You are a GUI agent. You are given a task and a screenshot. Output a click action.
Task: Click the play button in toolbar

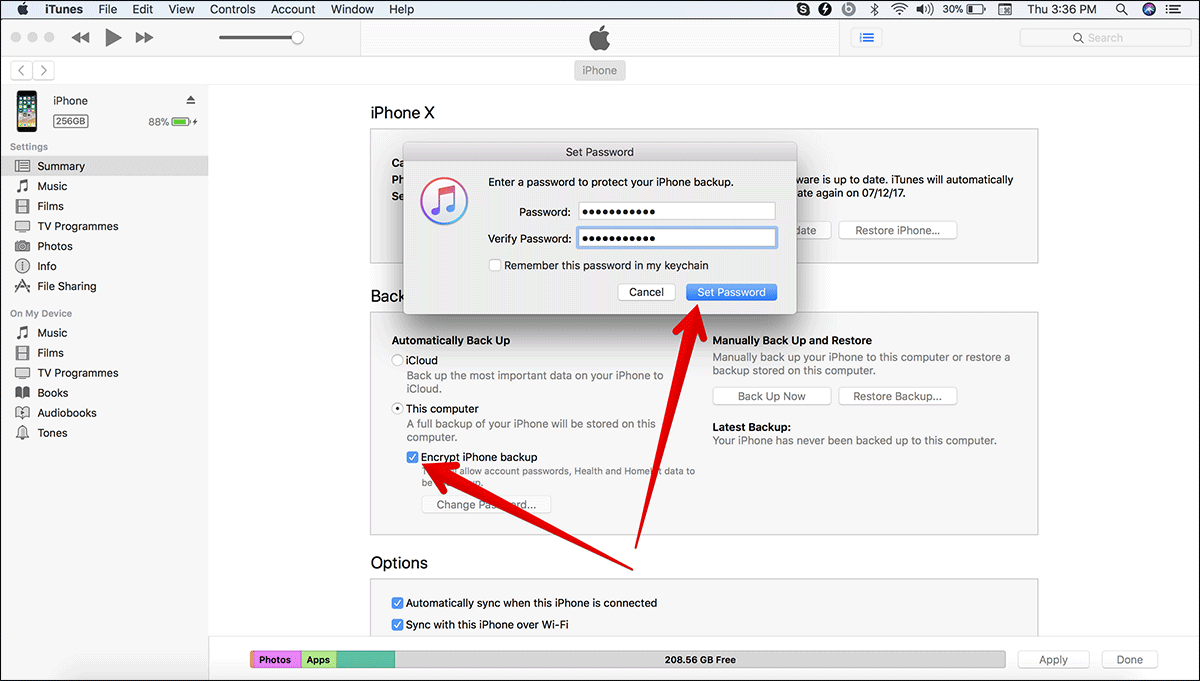[113, 37]
